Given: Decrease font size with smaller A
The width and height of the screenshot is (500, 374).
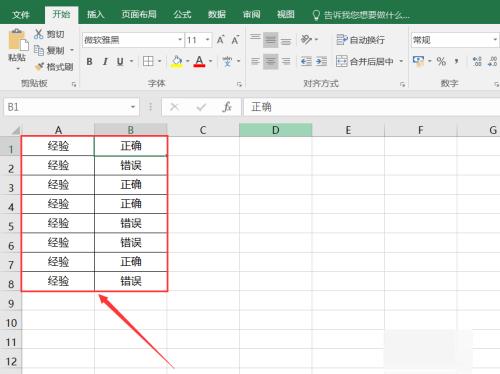Looking at the screenshot, I should click(235, 40).
